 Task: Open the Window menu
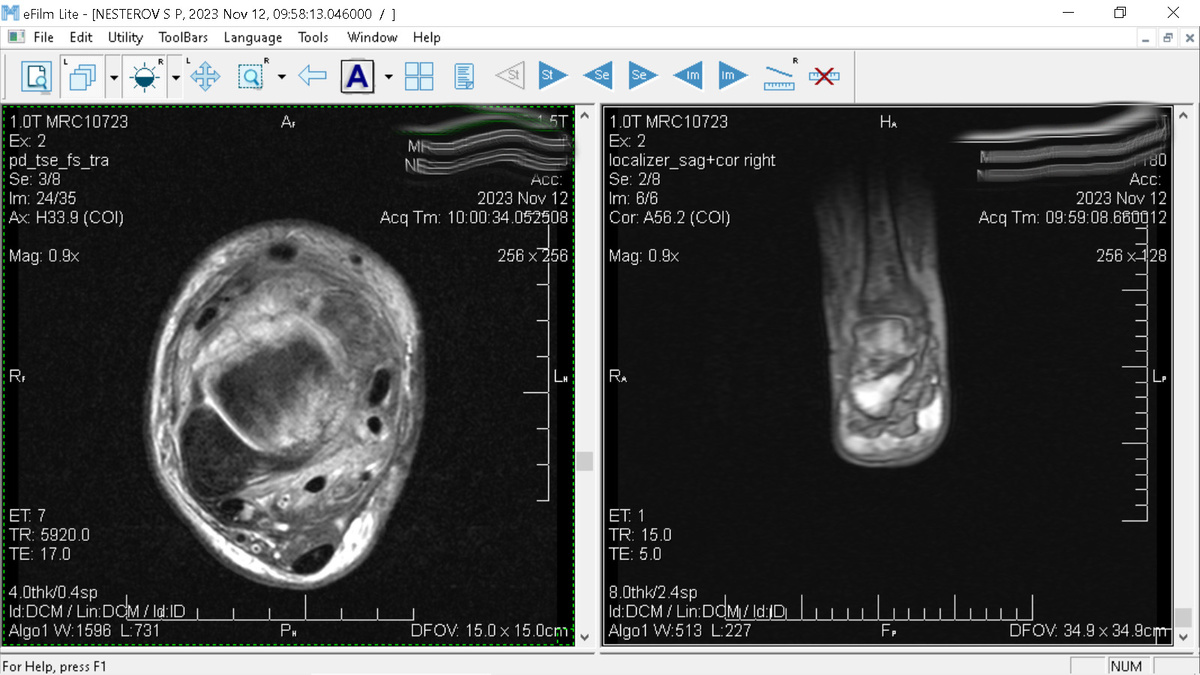[372, 37]
